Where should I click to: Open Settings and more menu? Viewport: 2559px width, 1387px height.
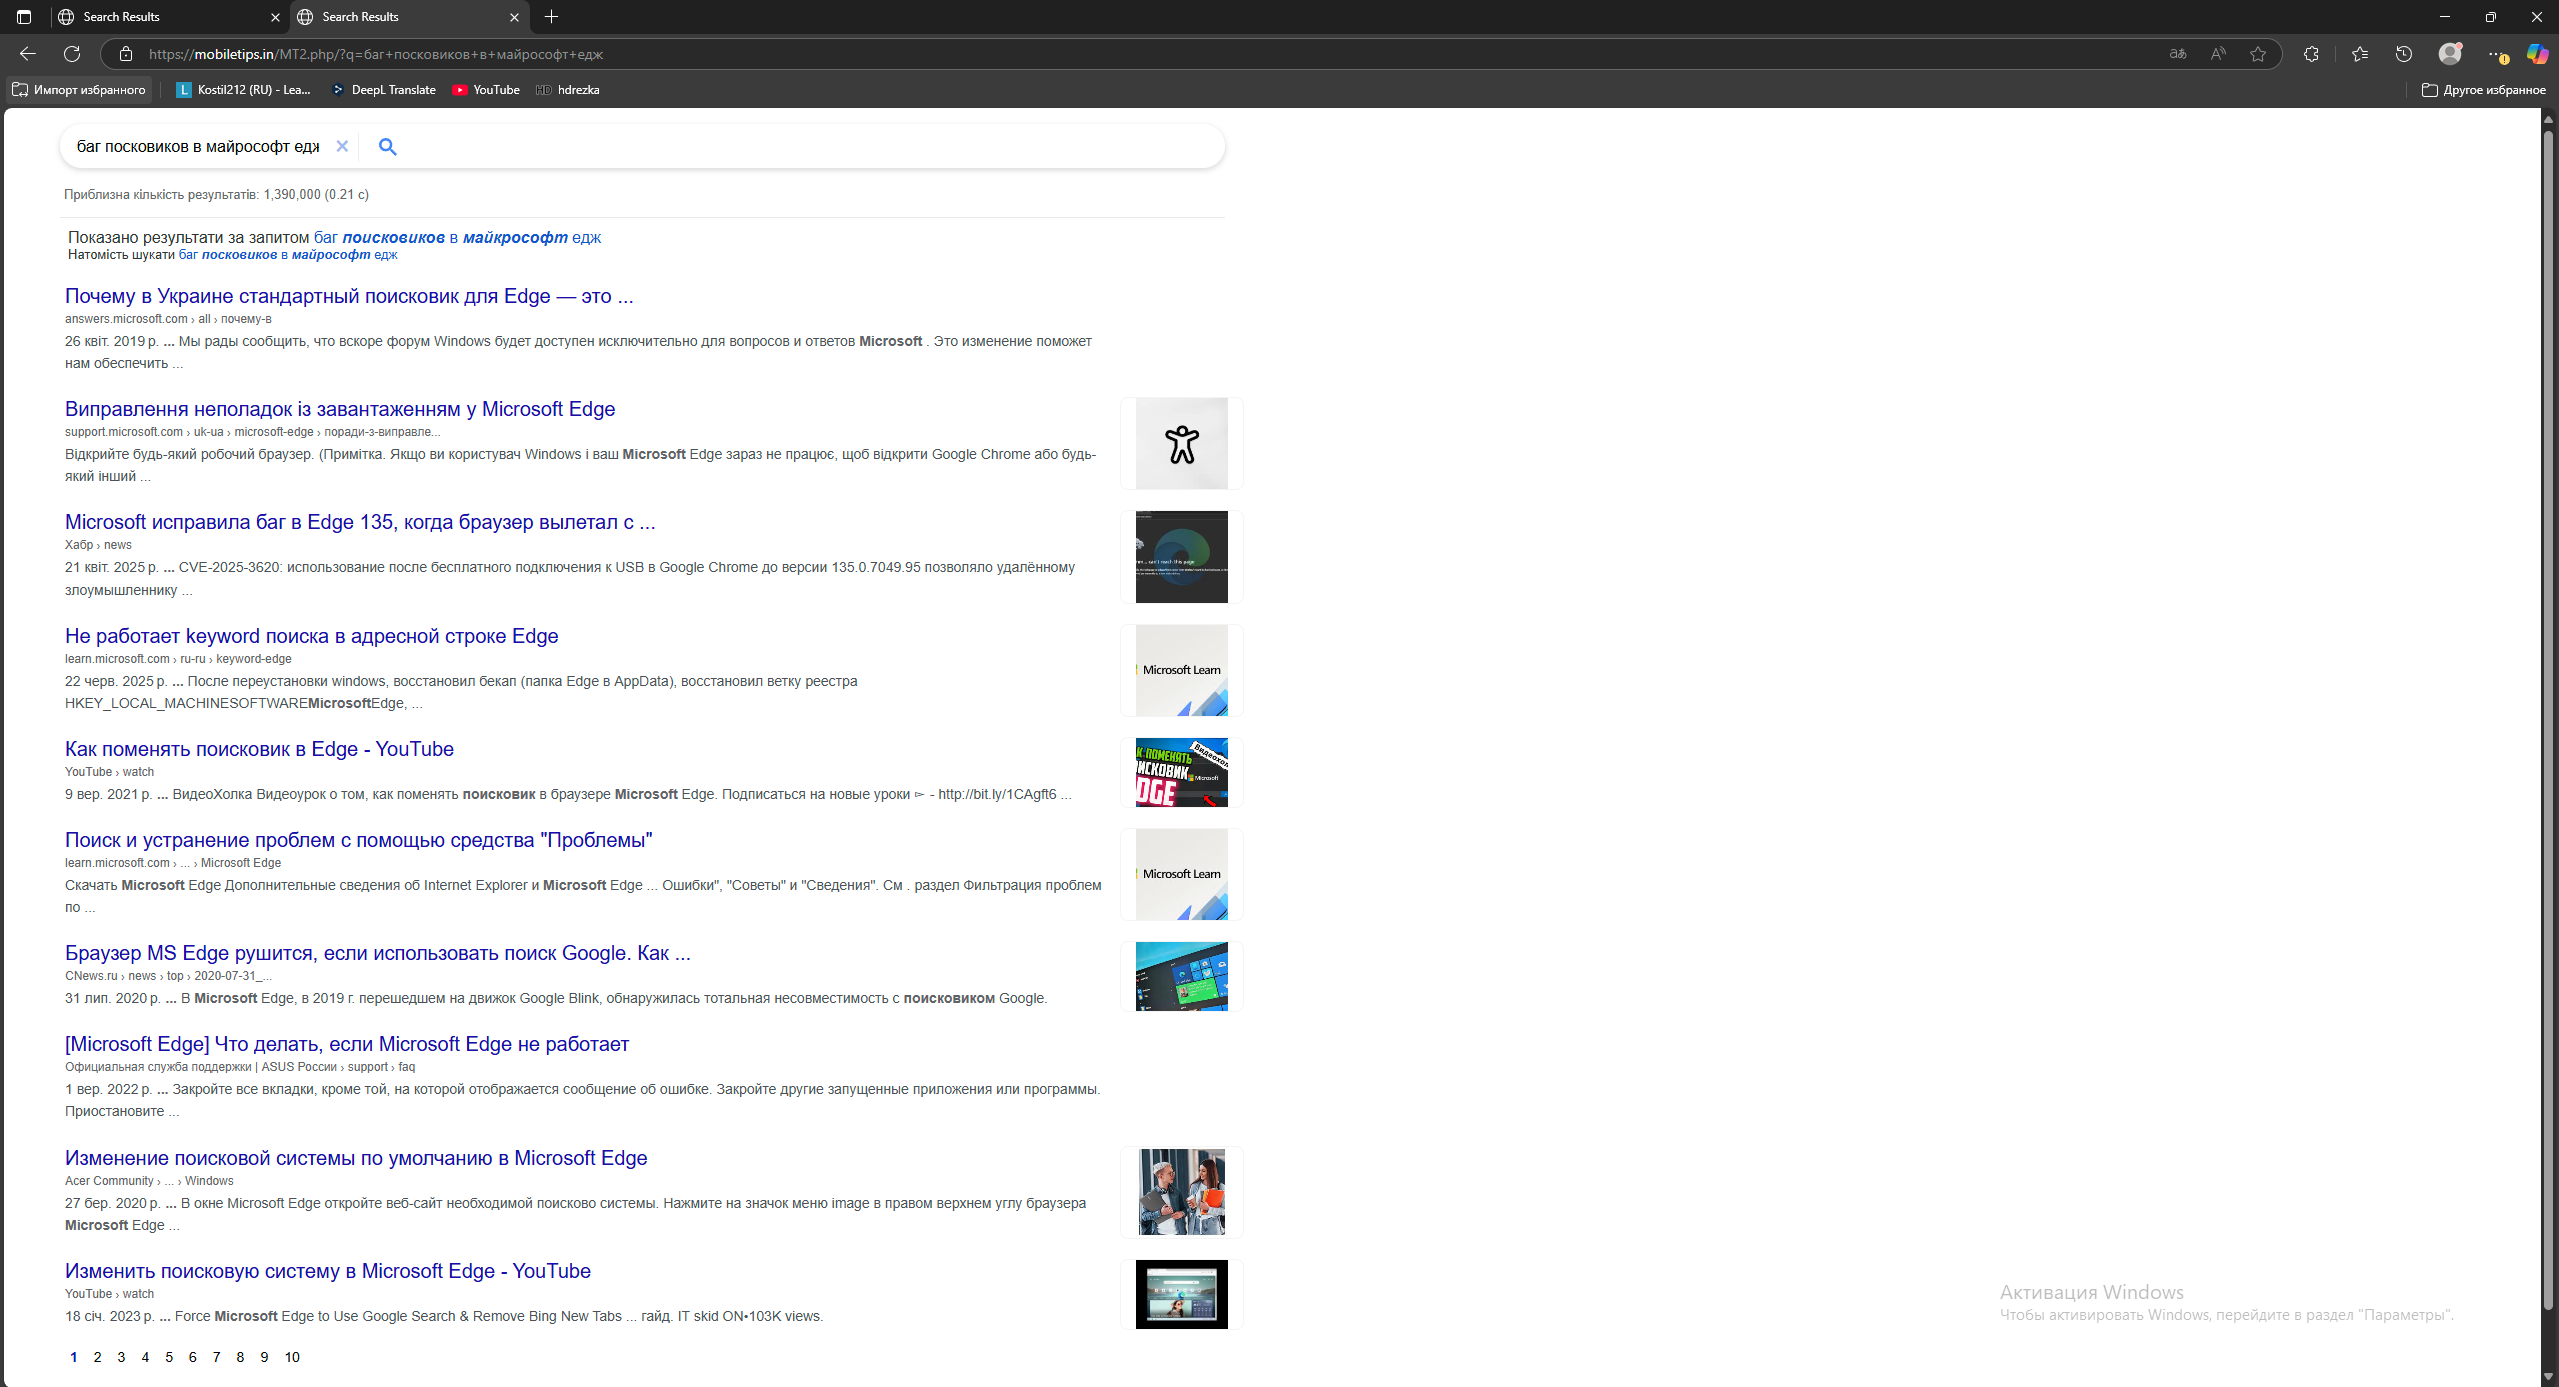2497,54
